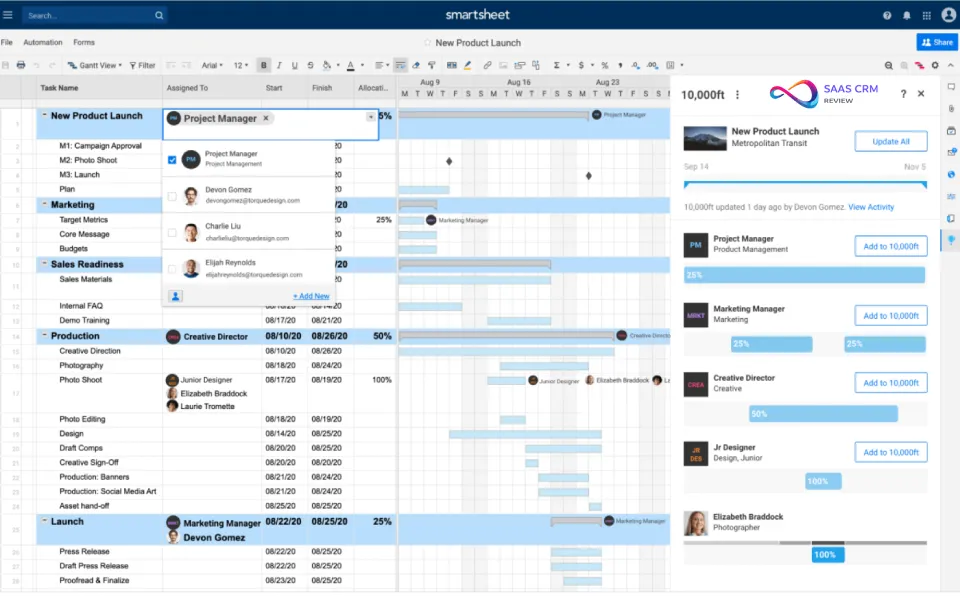Open the font size dropdown
This screenshot has height=603, width=960.
tap(240, 64)
